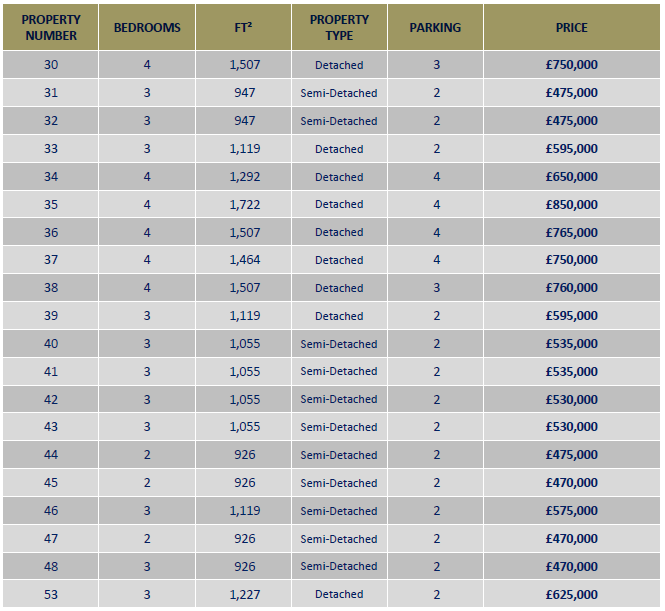Select the BEDROOMS column header

[147, 27]
